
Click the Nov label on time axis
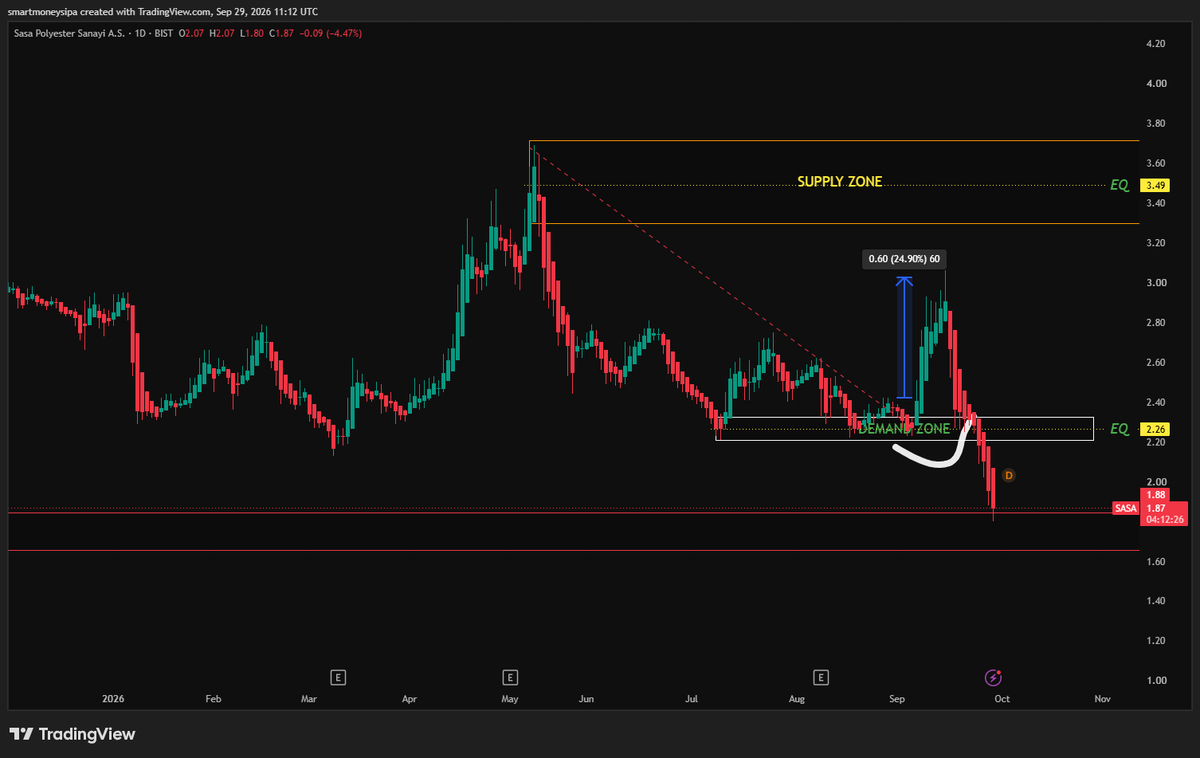pyautogui.click(x=1102, y=699)
